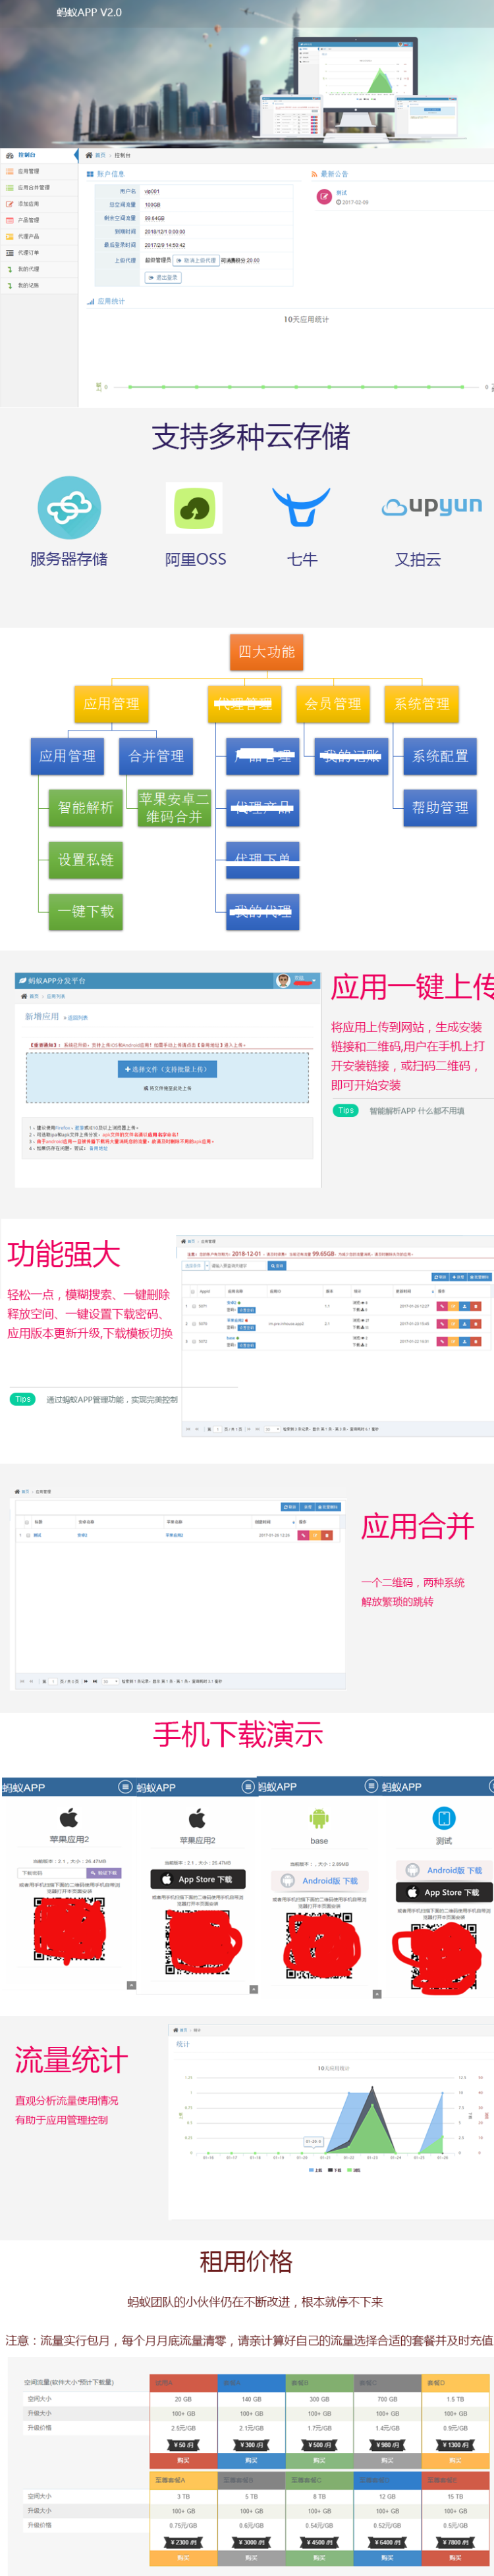Viewport: 494px width, 2576px height.
Task: Click the yellow 会员管理 box
Action: click(x=333, y=704)
